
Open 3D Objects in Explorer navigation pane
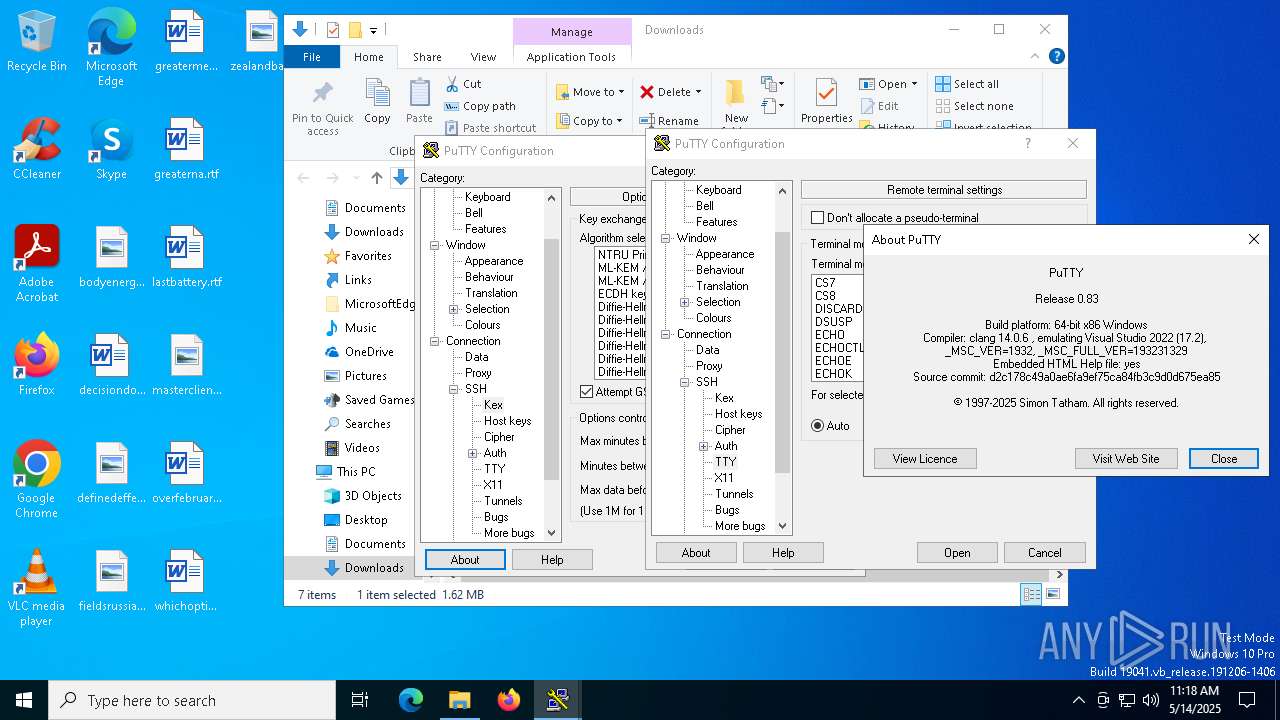click(363, 496)
